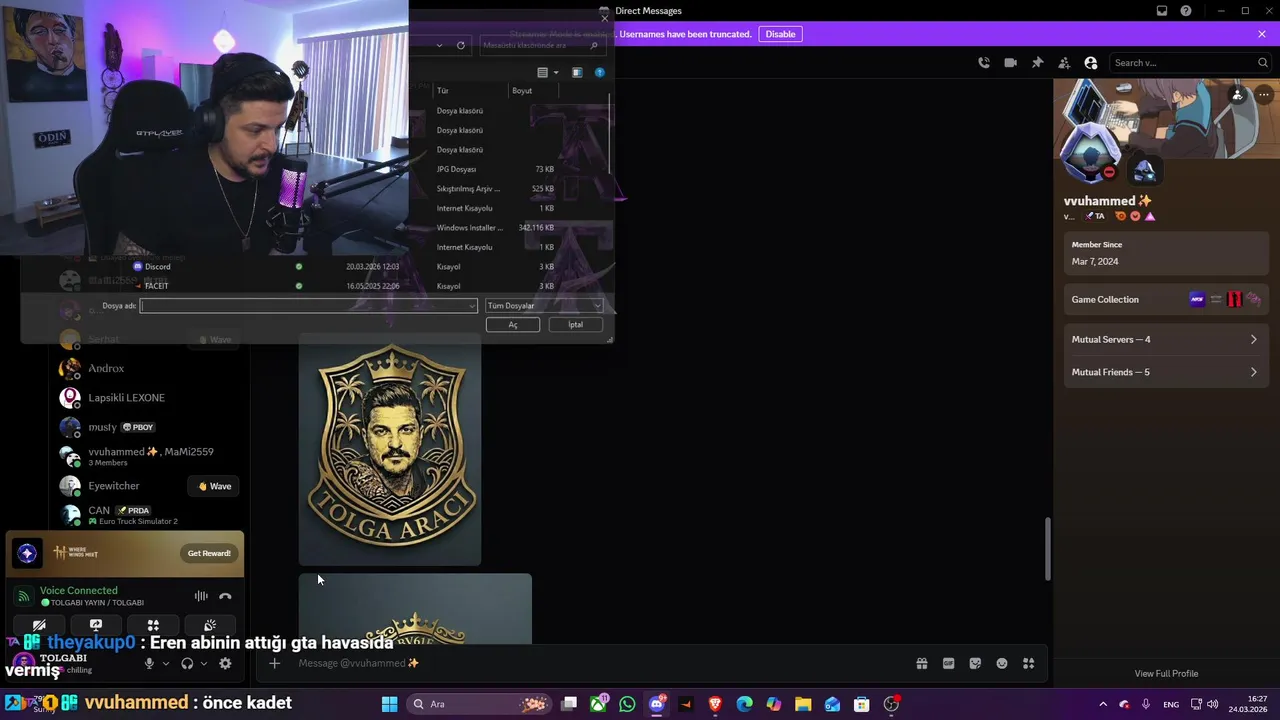Dismiss the Streamer Mode purple banner
Image resolution: width=1280 pixels, height=720 pixels.
click(1262, 34)
